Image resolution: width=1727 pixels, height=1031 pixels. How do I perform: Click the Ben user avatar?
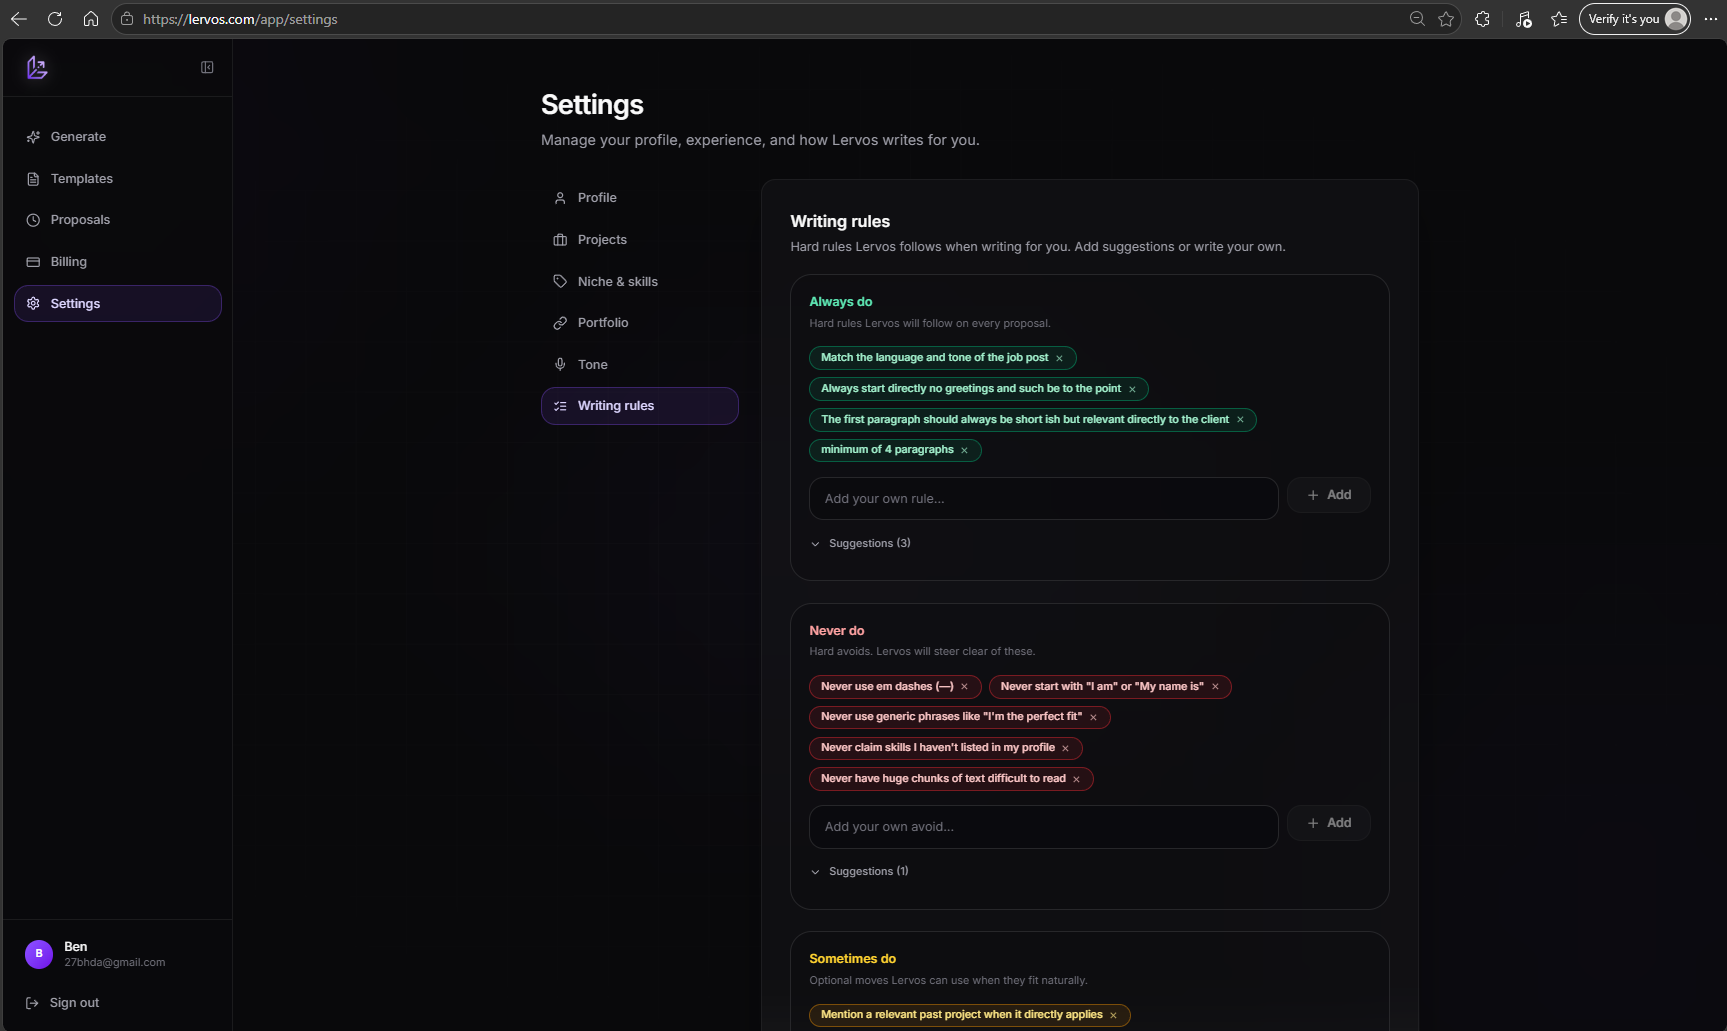pyautogui.click(x=39, y=954)
